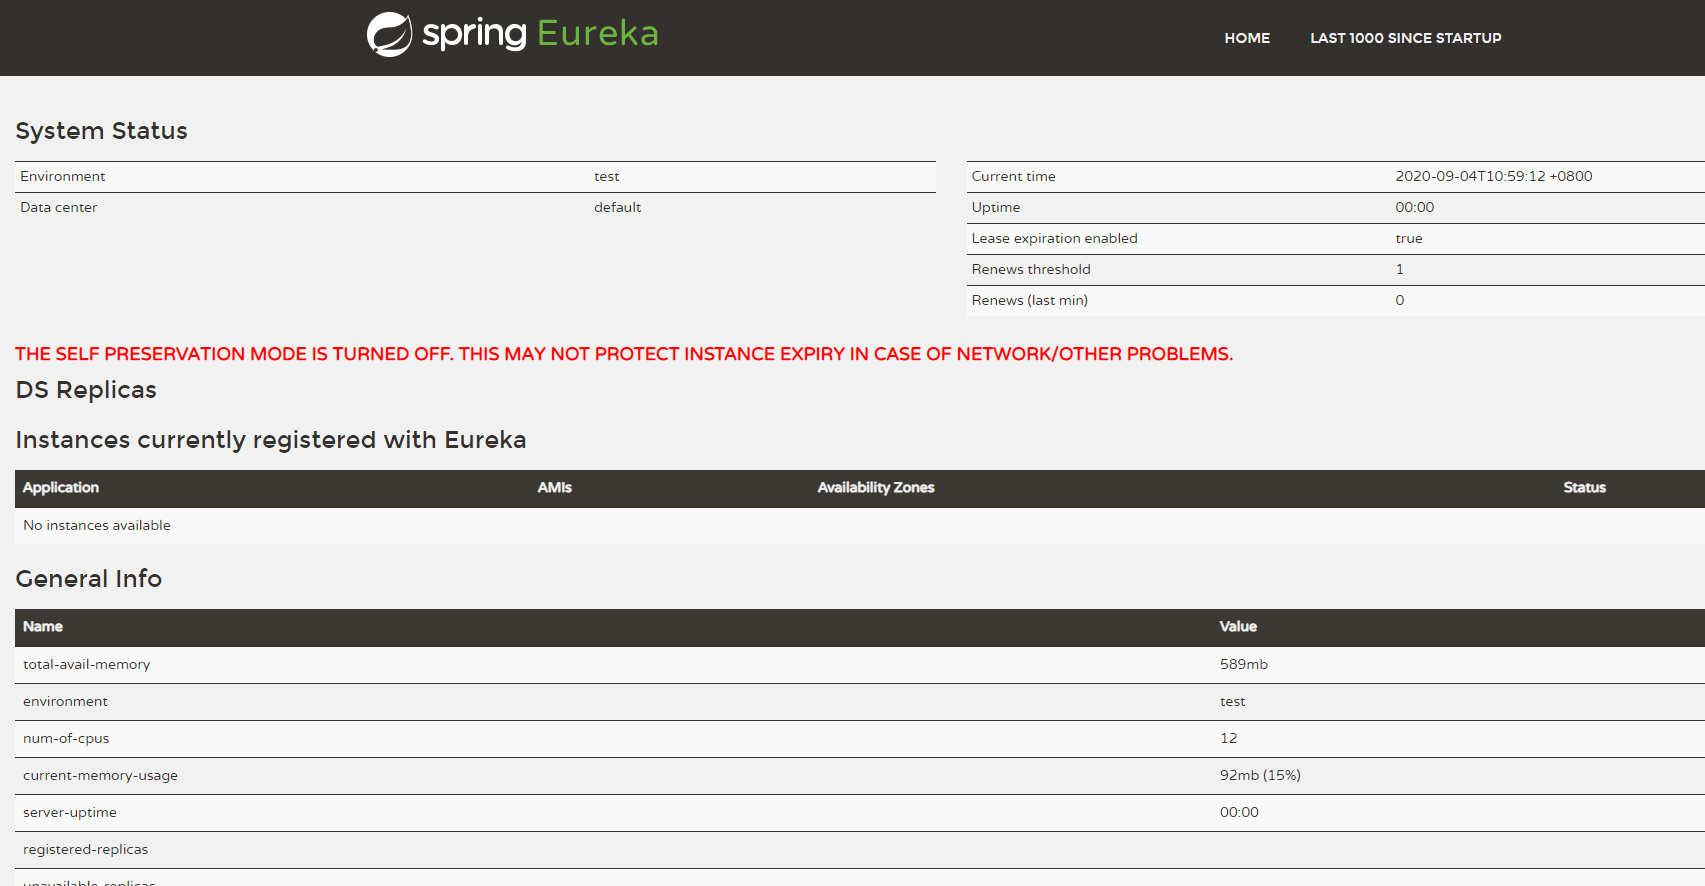Select the 00:00 value in the Uptime row
This screenshot has width=1705, height=886.
coord(1414,207)
